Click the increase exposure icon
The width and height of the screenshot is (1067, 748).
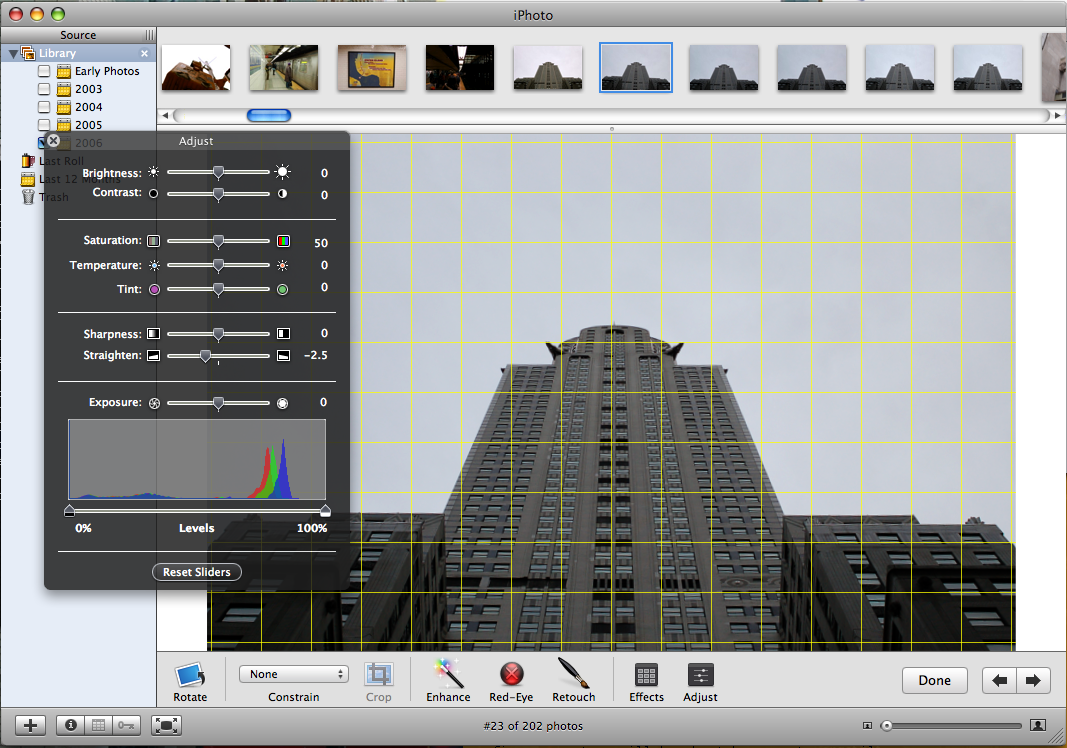(282, 403)
